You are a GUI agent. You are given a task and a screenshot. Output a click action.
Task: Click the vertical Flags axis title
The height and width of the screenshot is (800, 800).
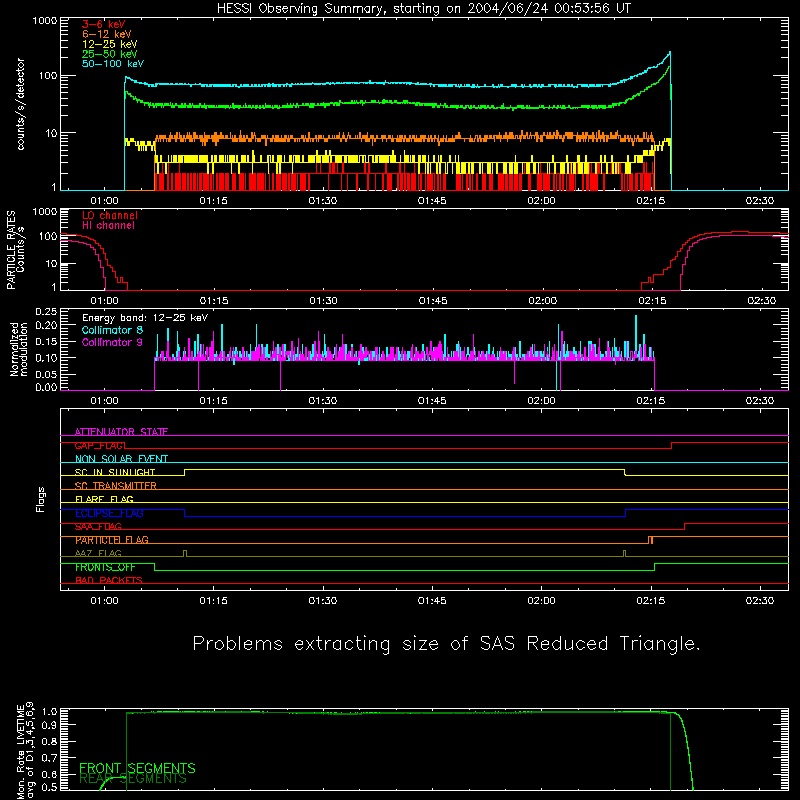click(x=41, y=499)
